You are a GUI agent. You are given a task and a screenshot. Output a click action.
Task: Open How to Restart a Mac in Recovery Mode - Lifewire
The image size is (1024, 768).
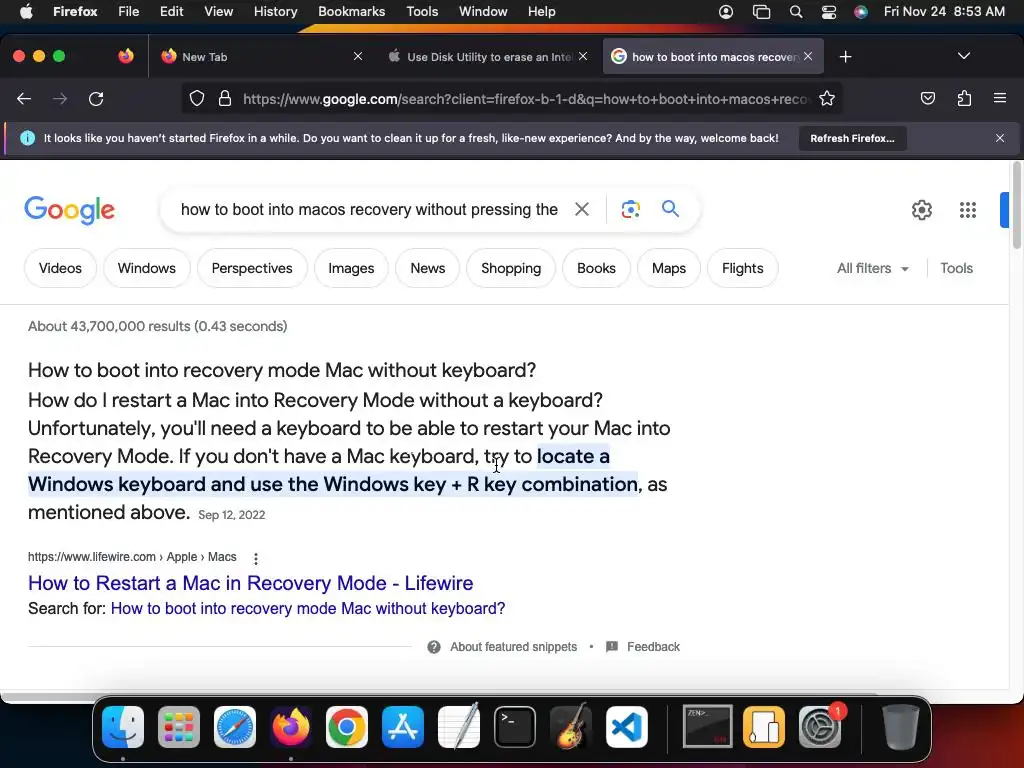251,583
